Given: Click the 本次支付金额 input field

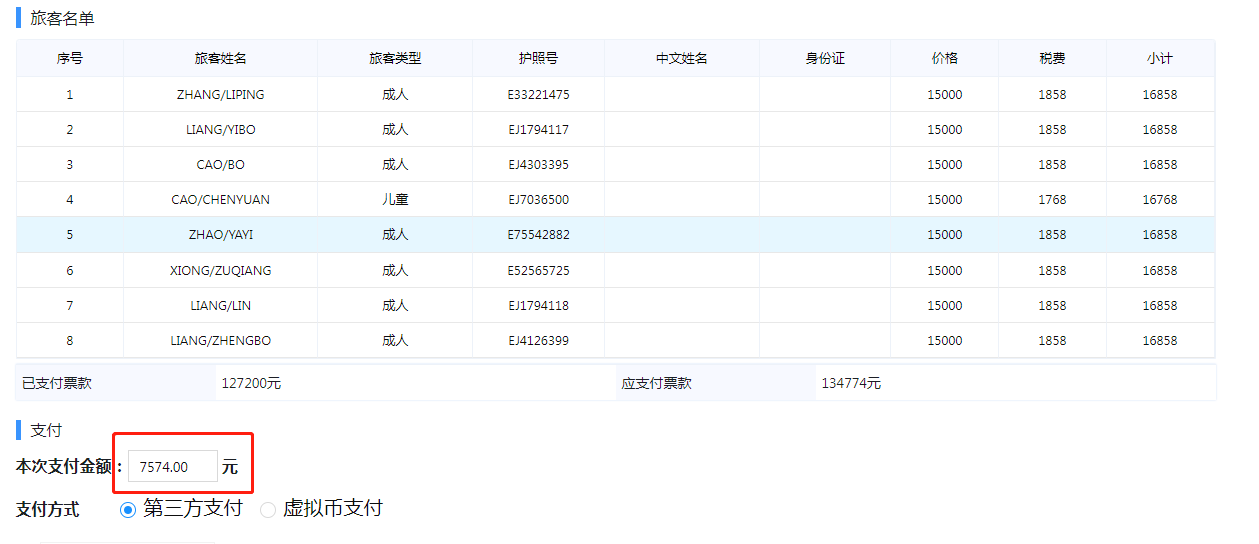Looking at the screenshot, I should pyautogui.click(x=173, y=467).
